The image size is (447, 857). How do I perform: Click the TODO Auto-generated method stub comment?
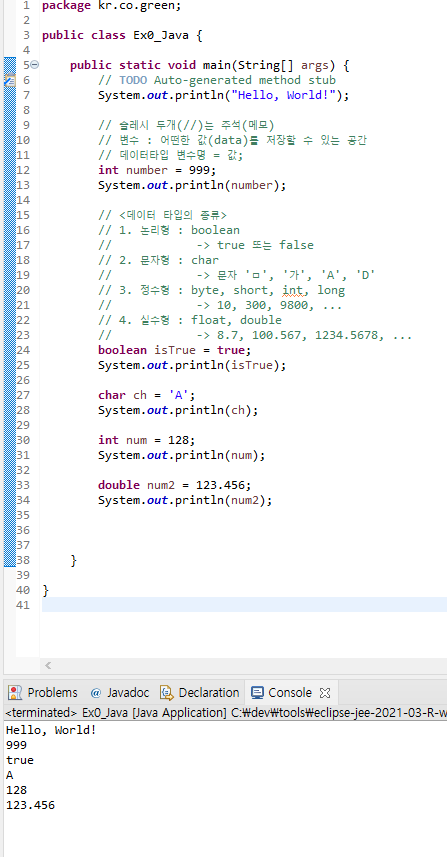click(x=216, y=80)
